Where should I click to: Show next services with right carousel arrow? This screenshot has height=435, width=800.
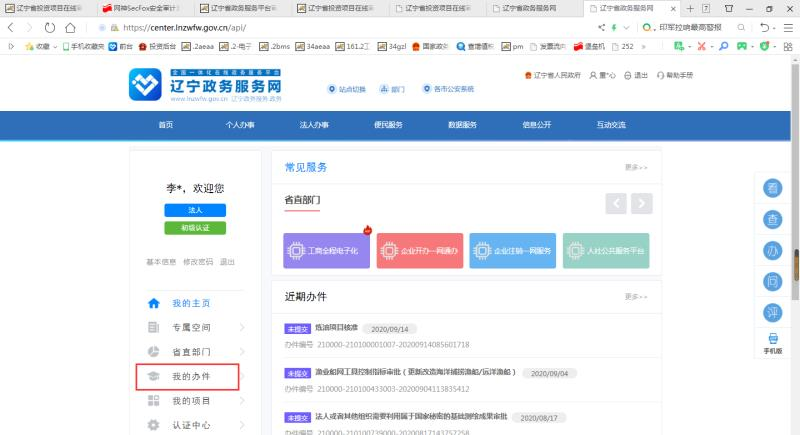point(641,203)
